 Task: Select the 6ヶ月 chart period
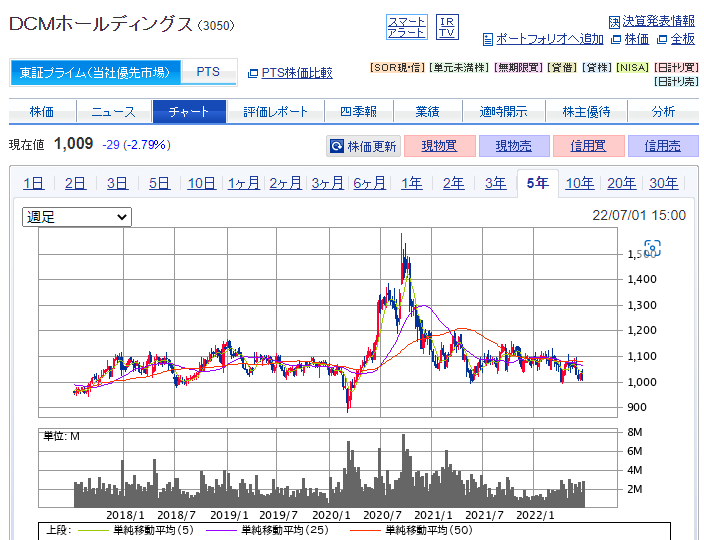pos(370,183)
